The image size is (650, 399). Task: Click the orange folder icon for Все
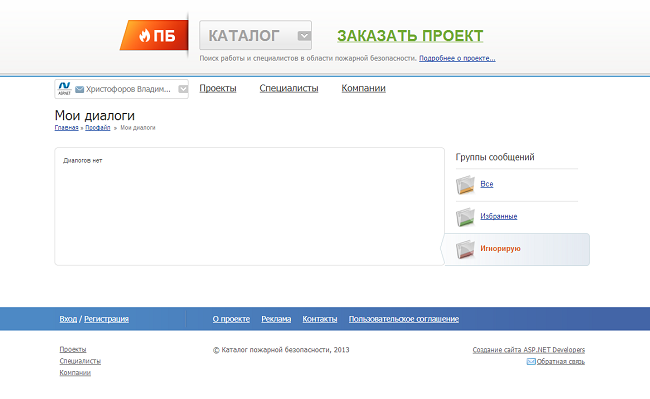[465, 185]
